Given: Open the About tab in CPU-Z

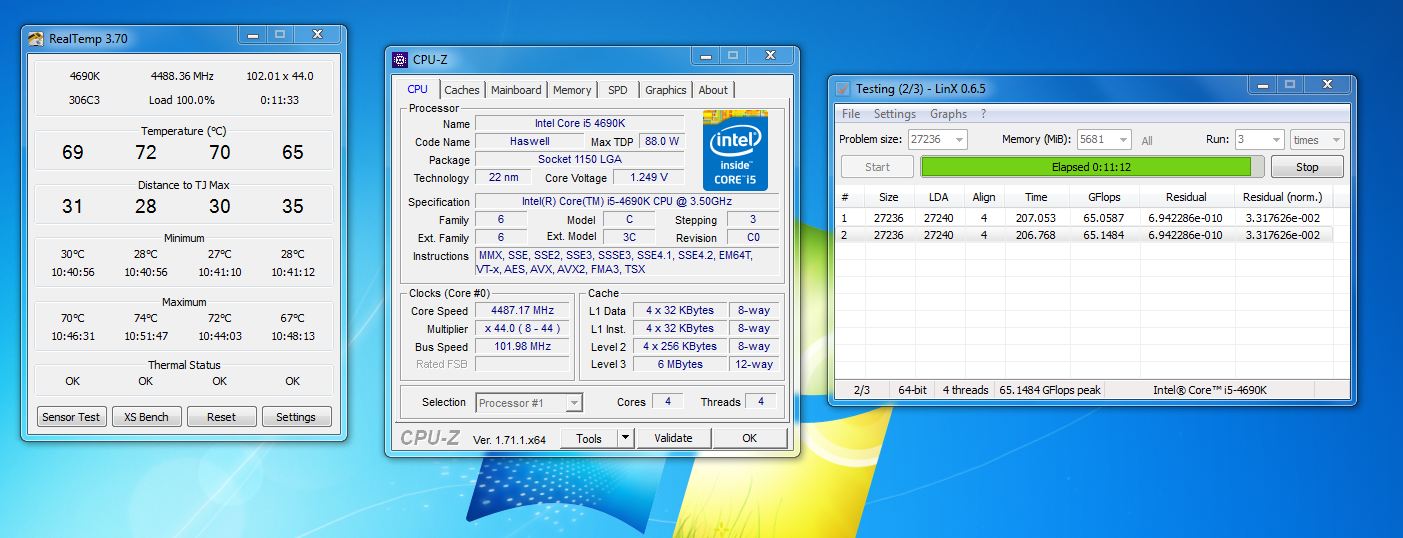Looking at the screenshot, I should (713, 90).
